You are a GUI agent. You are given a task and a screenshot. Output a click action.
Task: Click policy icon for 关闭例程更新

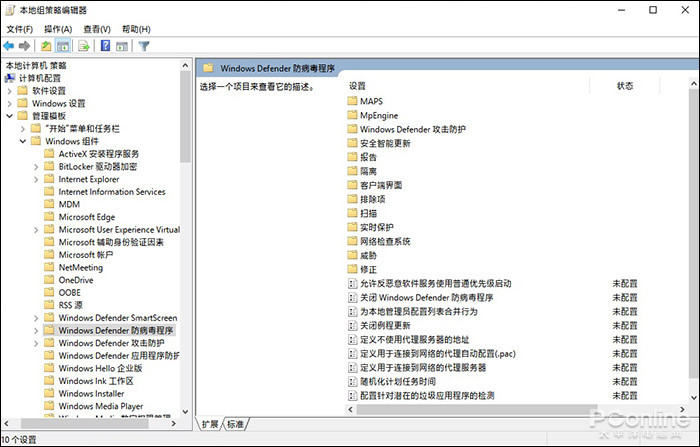352,326
